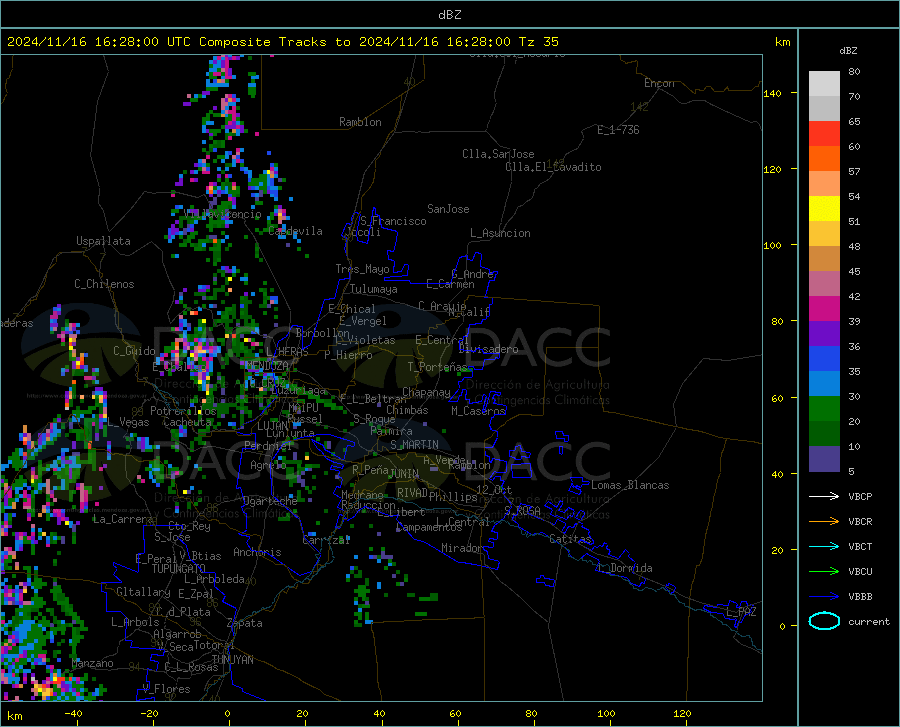Image resolution: width=900 pixels, height=727 pixels.
Task: Click the 'S_Francisco' place label
Action: 393,221
